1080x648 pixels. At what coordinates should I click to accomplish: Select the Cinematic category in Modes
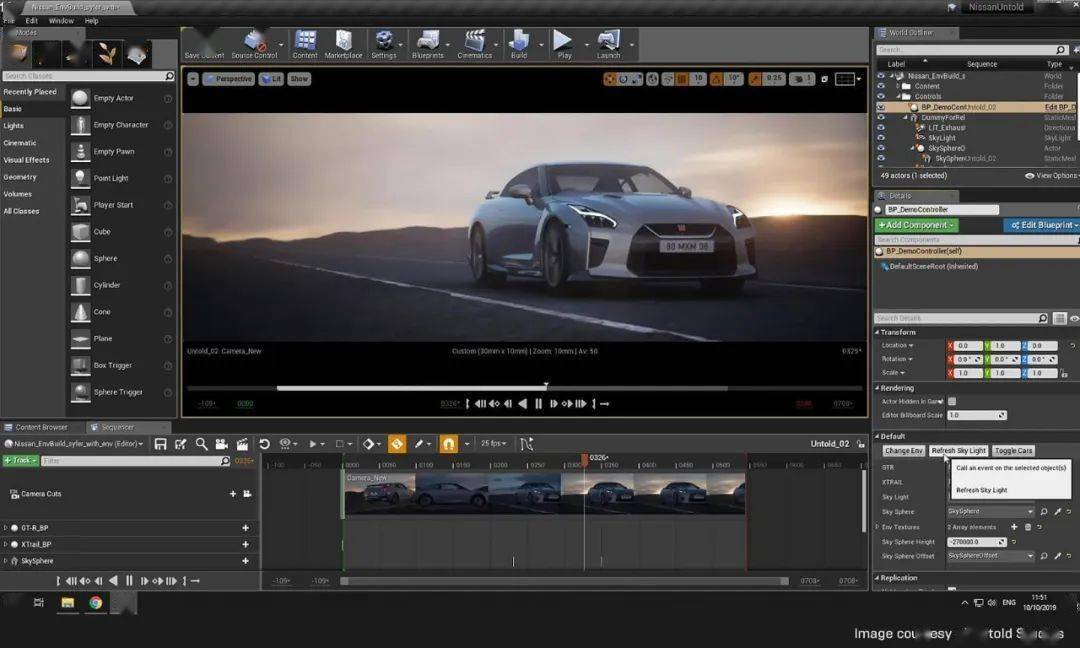tap(20, 143)
